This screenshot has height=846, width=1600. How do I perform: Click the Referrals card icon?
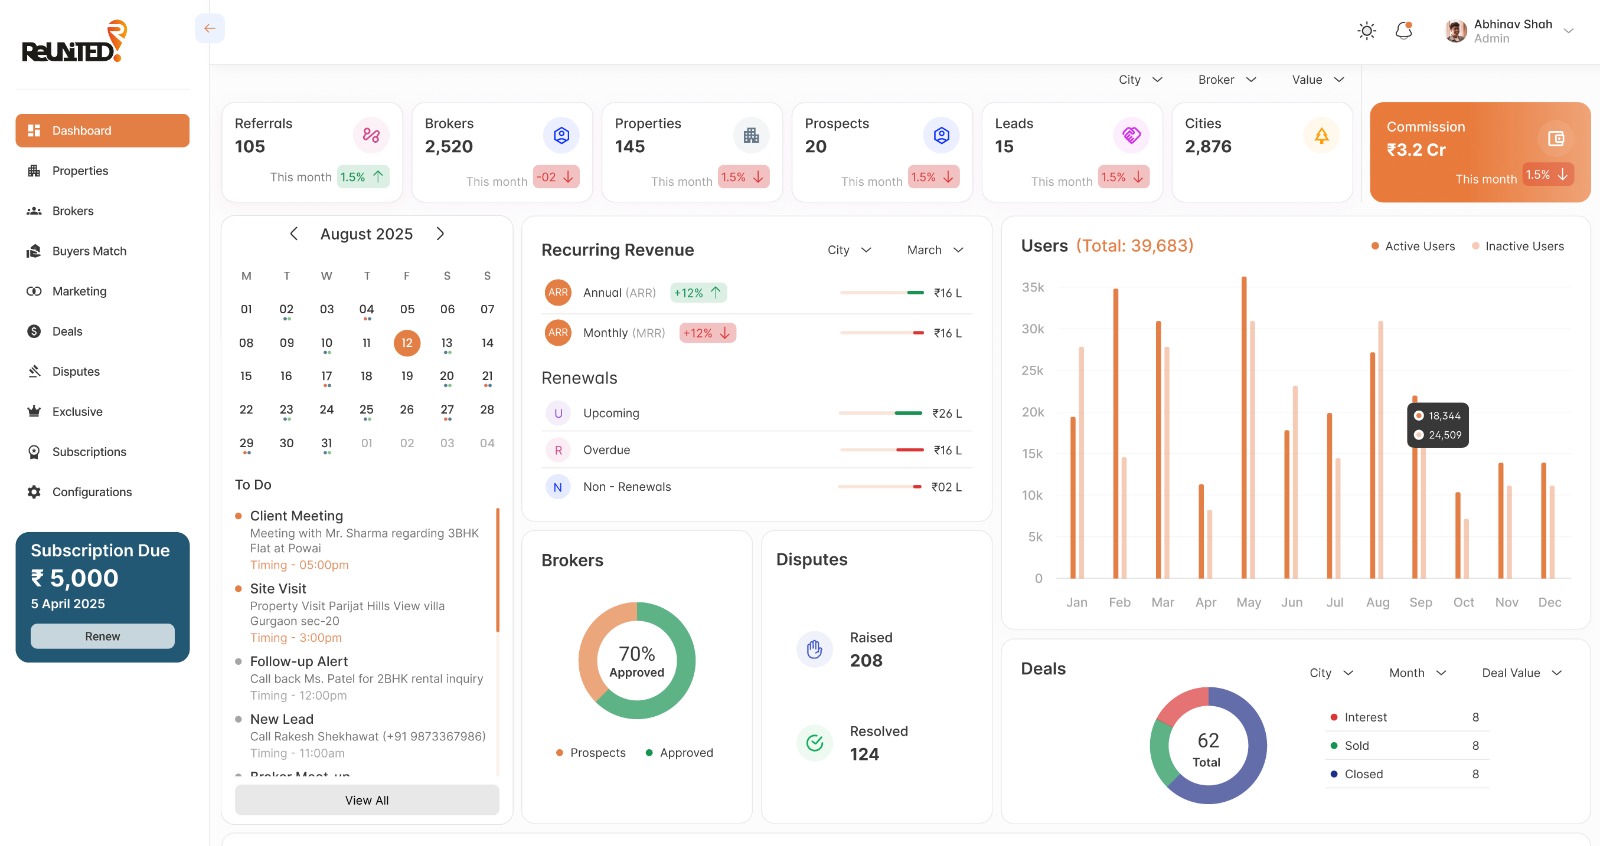[x=371, y=135]
